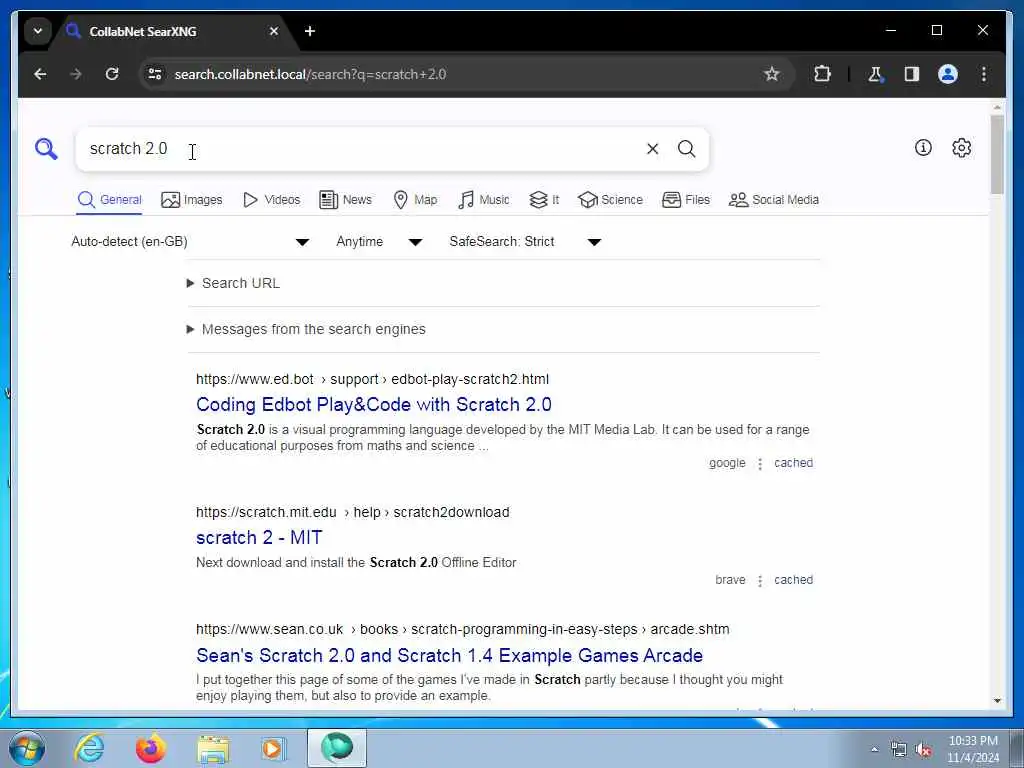The width and height of the screenshot is (1024, 768).
Task: Switch to the Map category
Action: point(415,200)
